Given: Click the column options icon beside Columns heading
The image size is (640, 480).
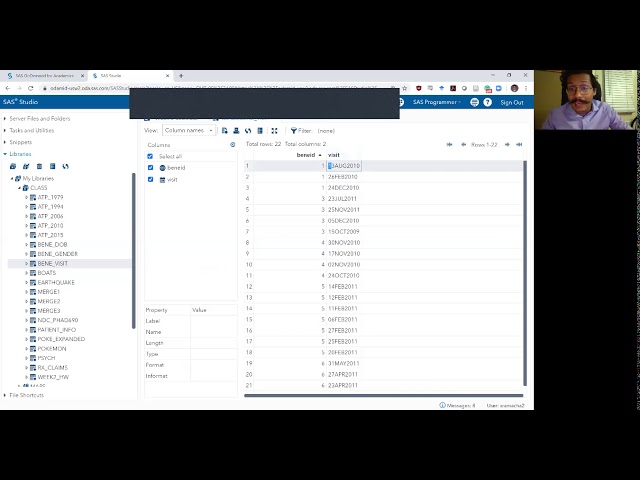Looking at the screenshot, I should [x=233, y=144].
